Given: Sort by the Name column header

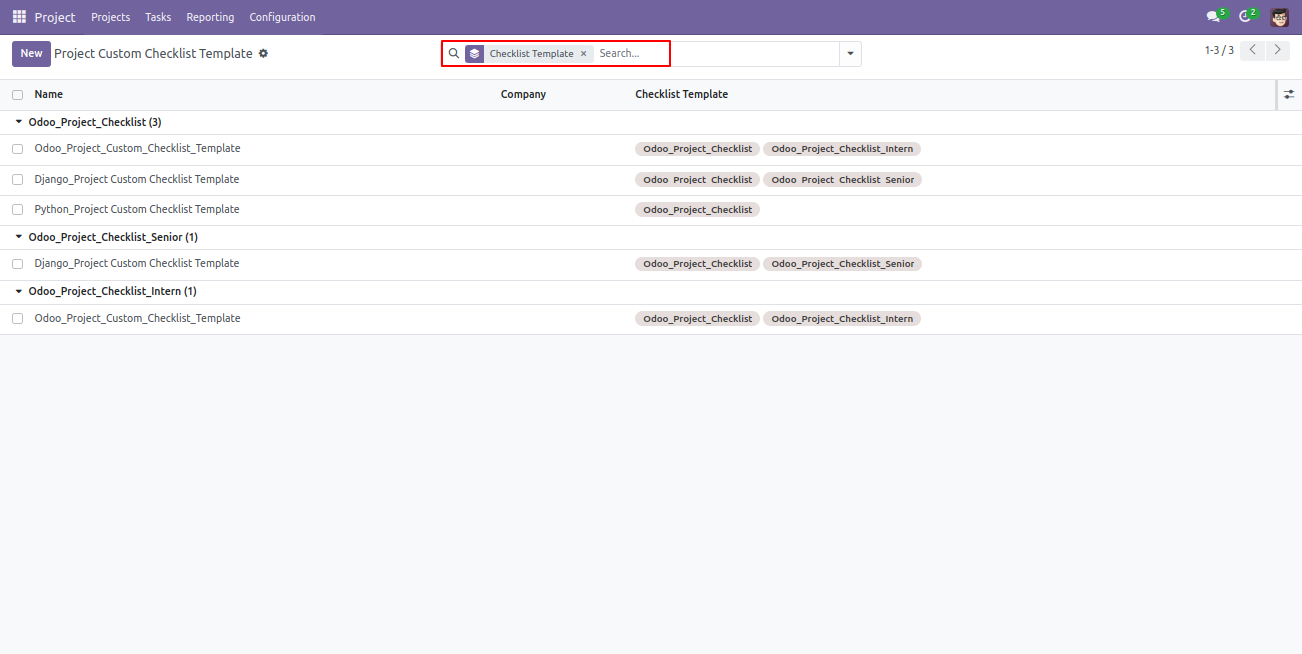Looking at the screenshot, I should [x=49, y=94].
